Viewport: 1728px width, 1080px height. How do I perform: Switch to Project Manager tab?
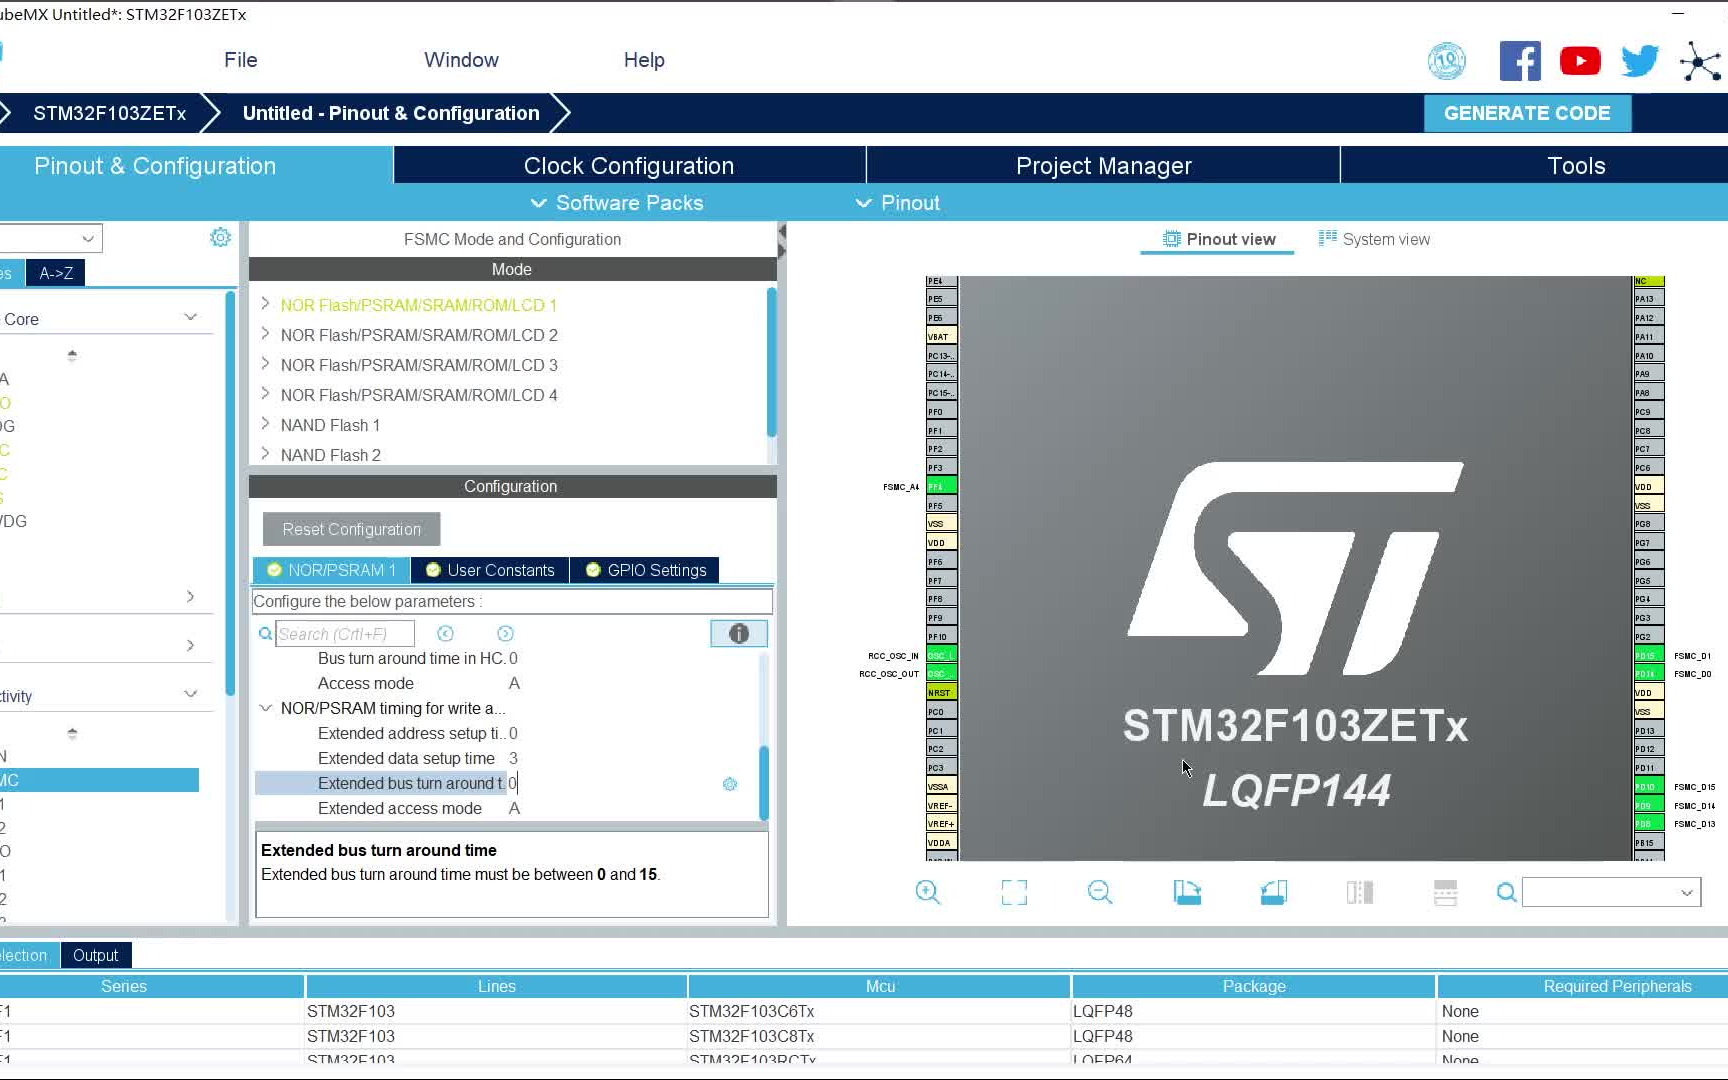point(1104,166)
